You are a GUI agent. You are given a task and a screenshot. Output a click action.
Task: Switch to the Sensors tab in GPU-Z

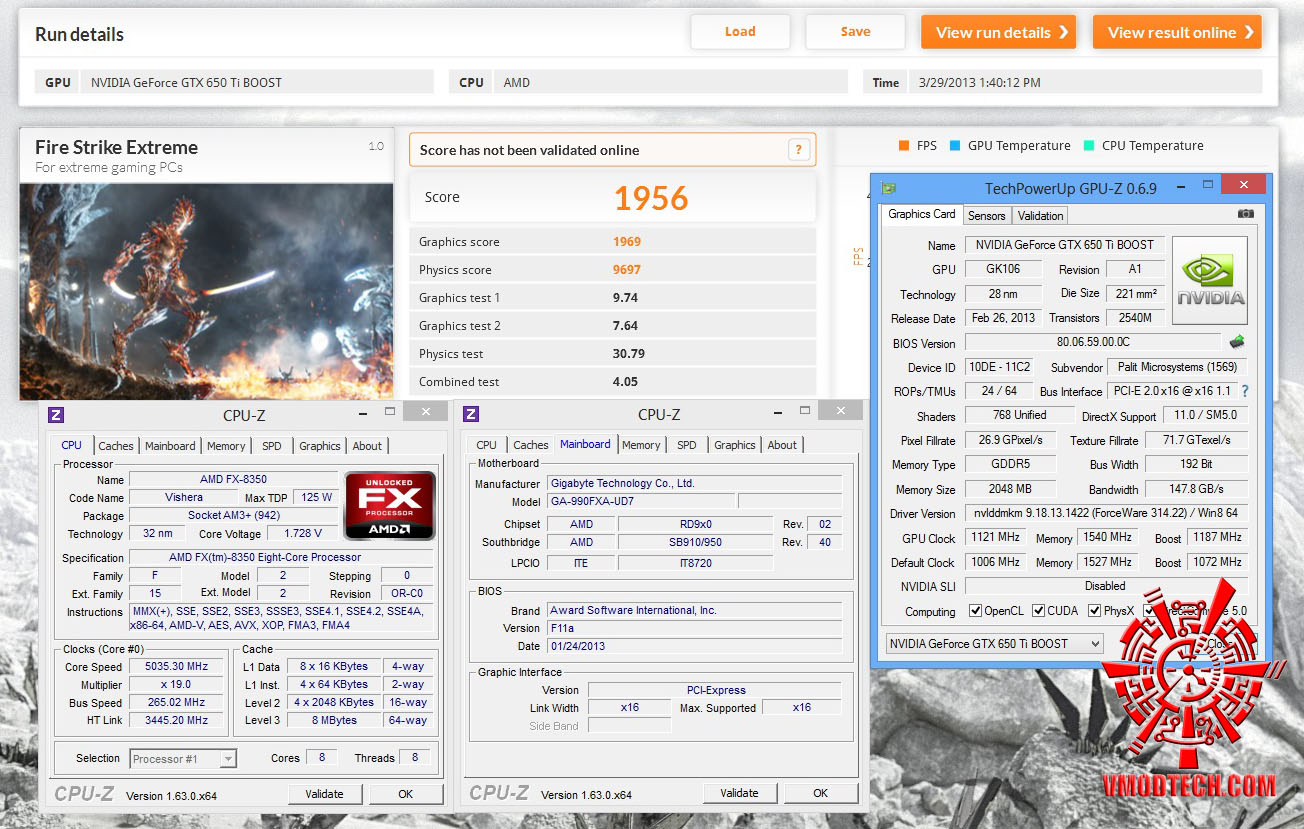(986, 215)
